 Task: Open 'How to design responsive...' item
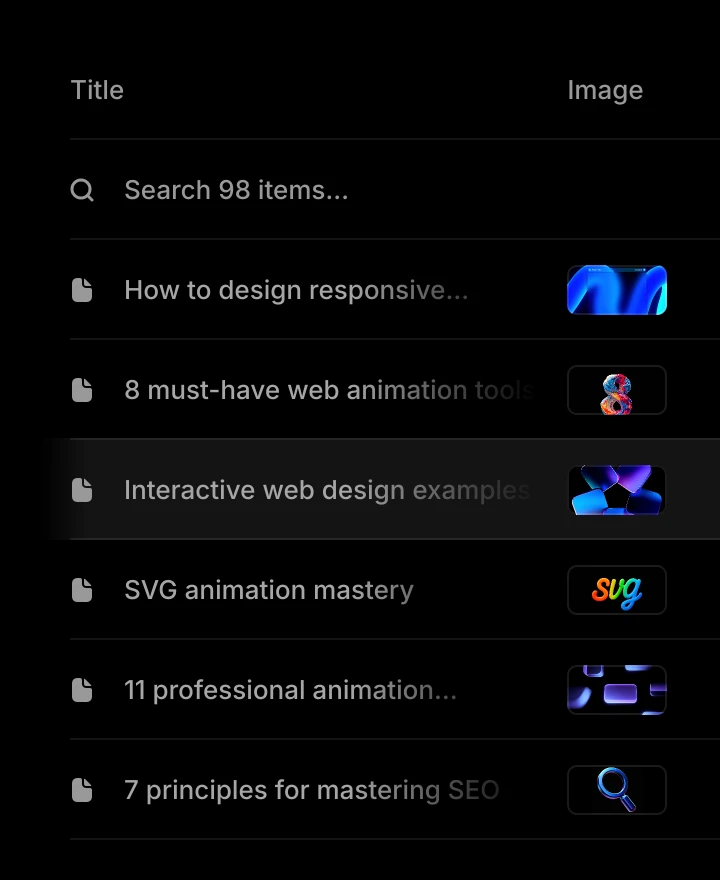coord(295,290)
